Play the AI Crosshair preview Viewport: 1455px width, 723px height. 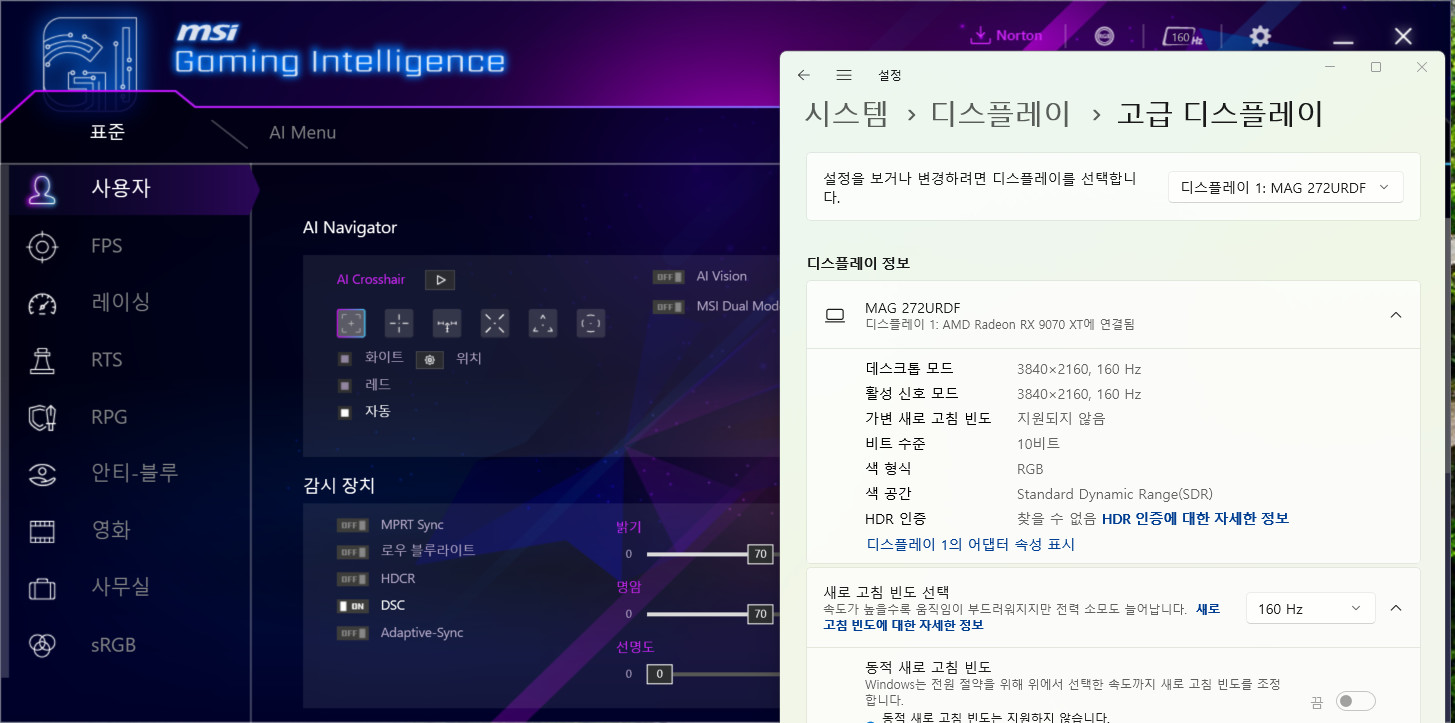pos(440,280)
